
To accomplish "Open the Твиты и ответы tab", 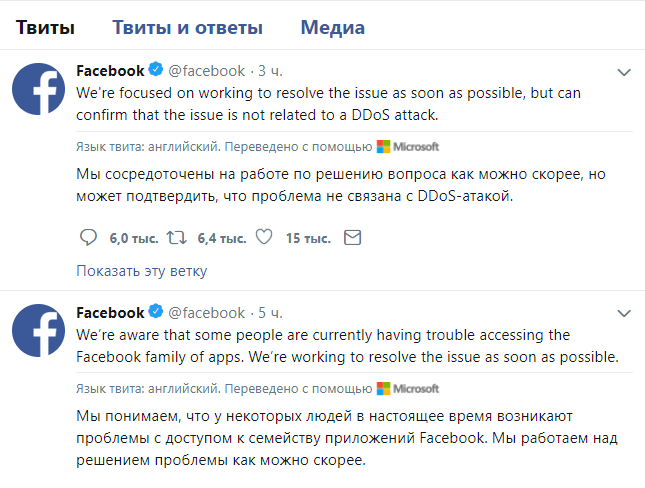I will tap(187, 27).
